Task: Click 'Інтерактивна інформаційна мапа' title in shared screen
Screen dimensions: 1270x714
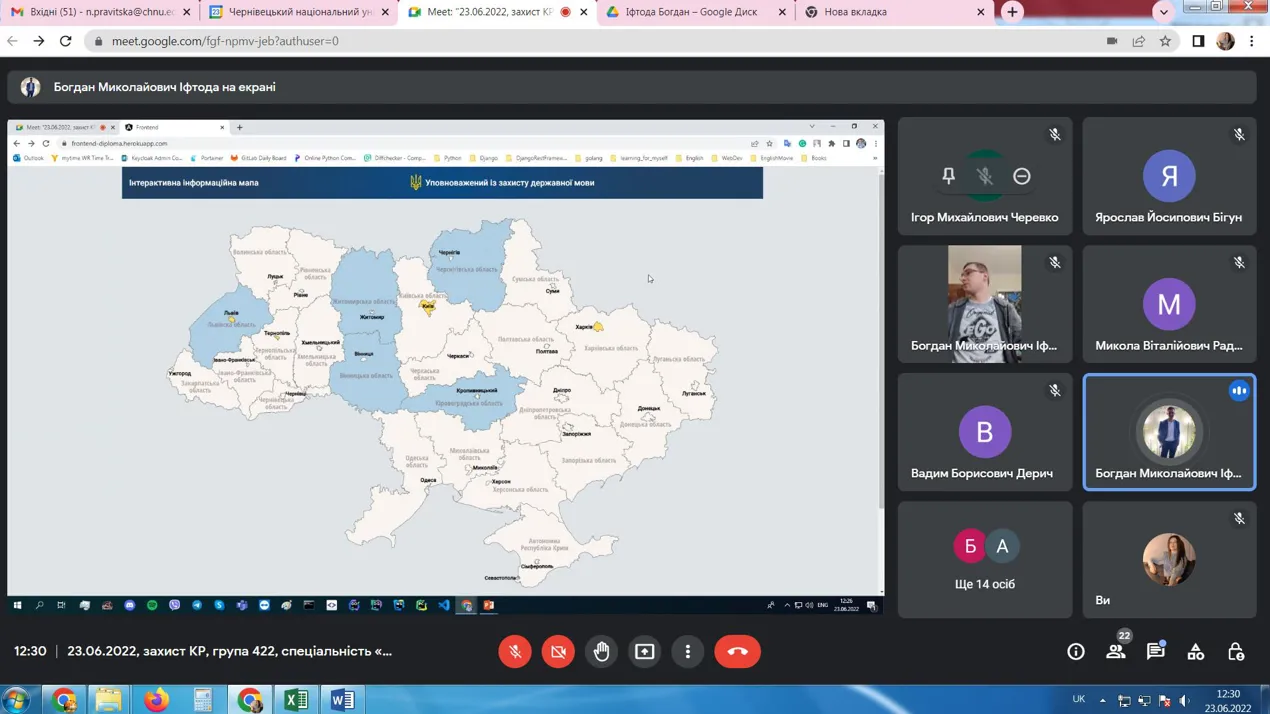Action: click(x=193, y=183)
